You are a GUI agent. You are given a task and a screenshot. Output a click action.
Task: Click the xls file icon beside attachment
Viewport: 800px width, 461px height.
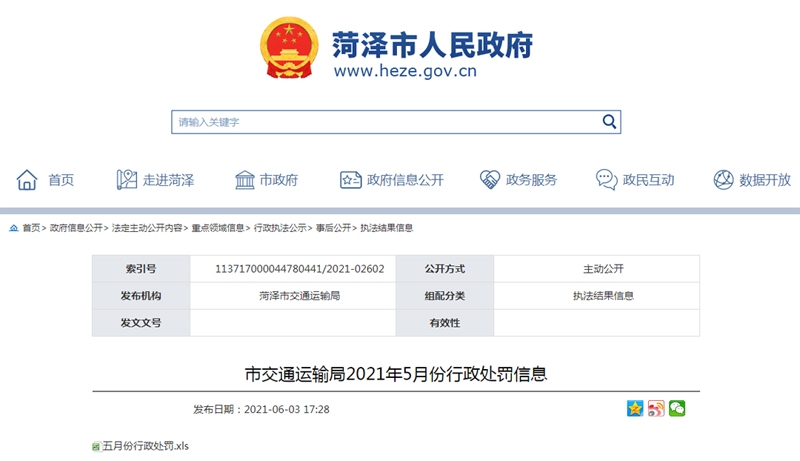(x=96, y=446)
